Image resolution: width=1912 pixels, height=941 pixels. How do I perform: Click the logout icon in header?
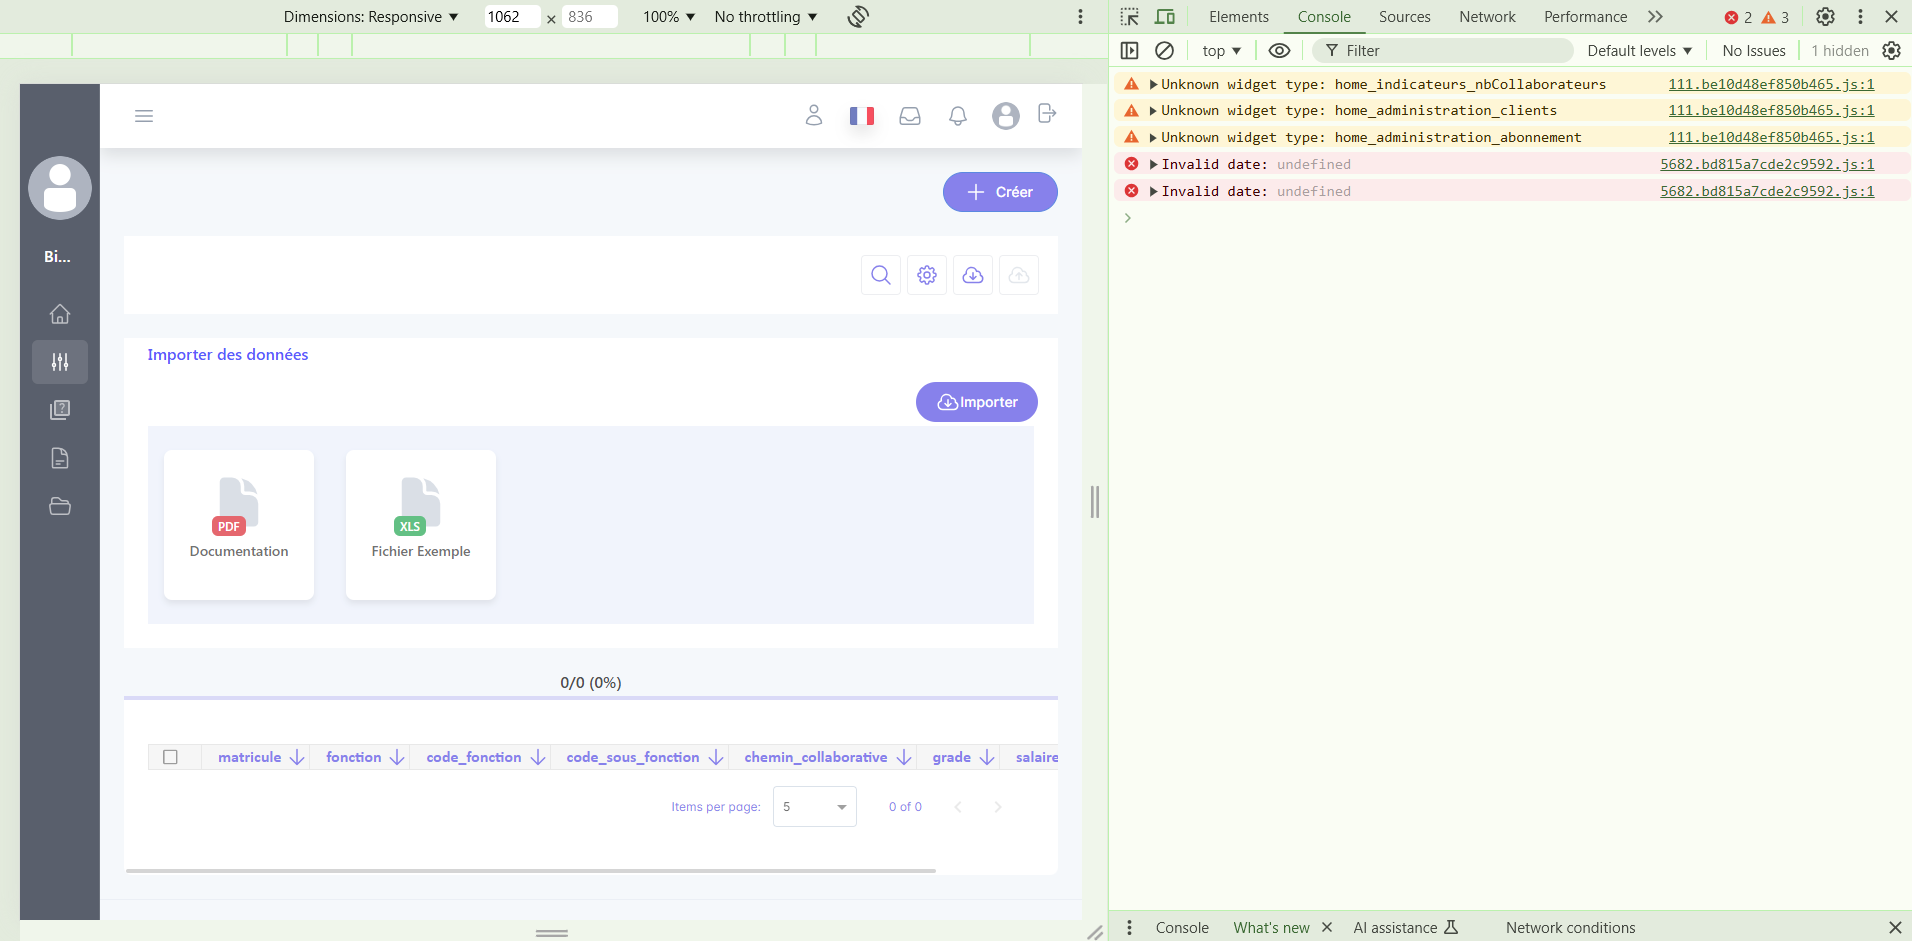pyautogui.click(x=1047, y=114)
